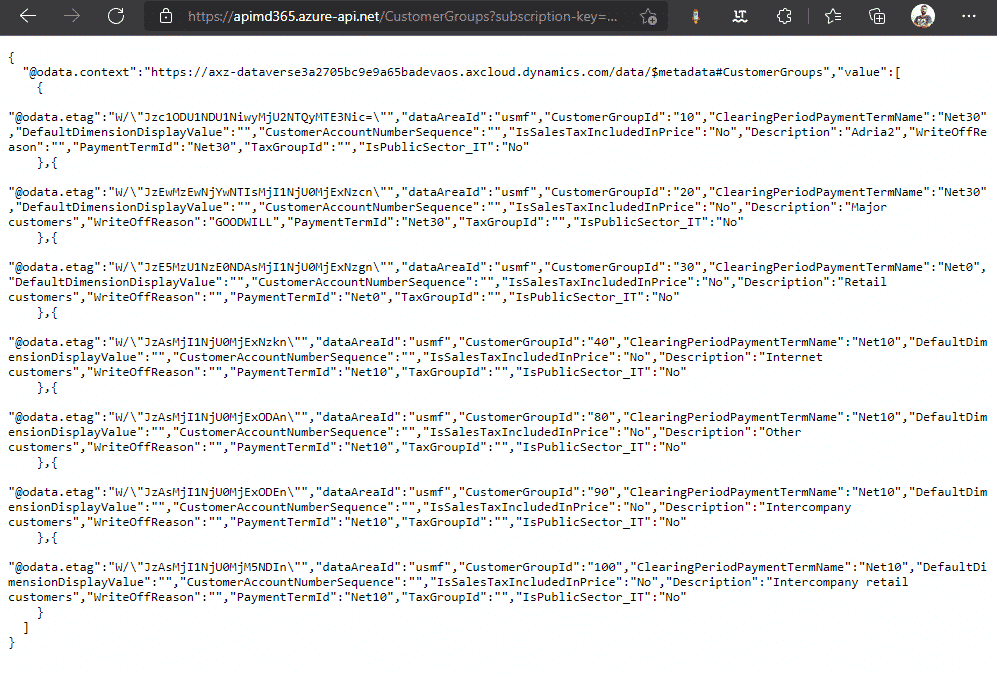Open the LanguageTool extension
Image resolution: width=997 pixels, height=674 pixels.
[x=740, y=16]
